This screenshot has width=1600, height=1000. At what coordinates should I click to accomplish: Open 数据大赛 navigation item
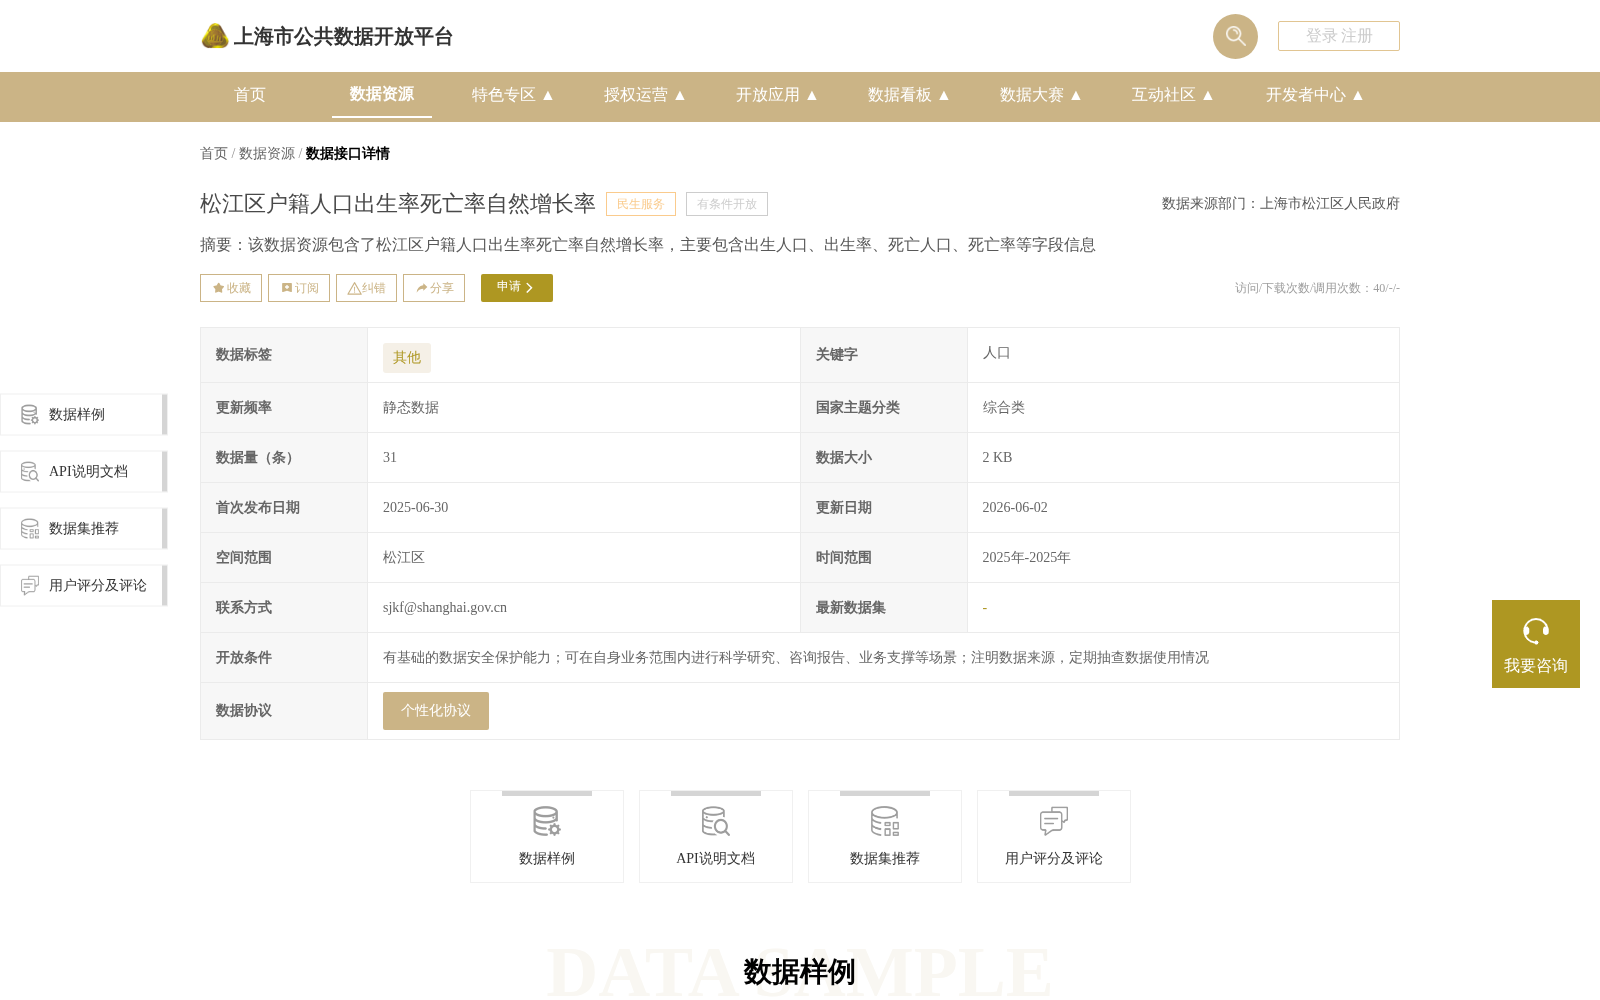[1032, 95]
